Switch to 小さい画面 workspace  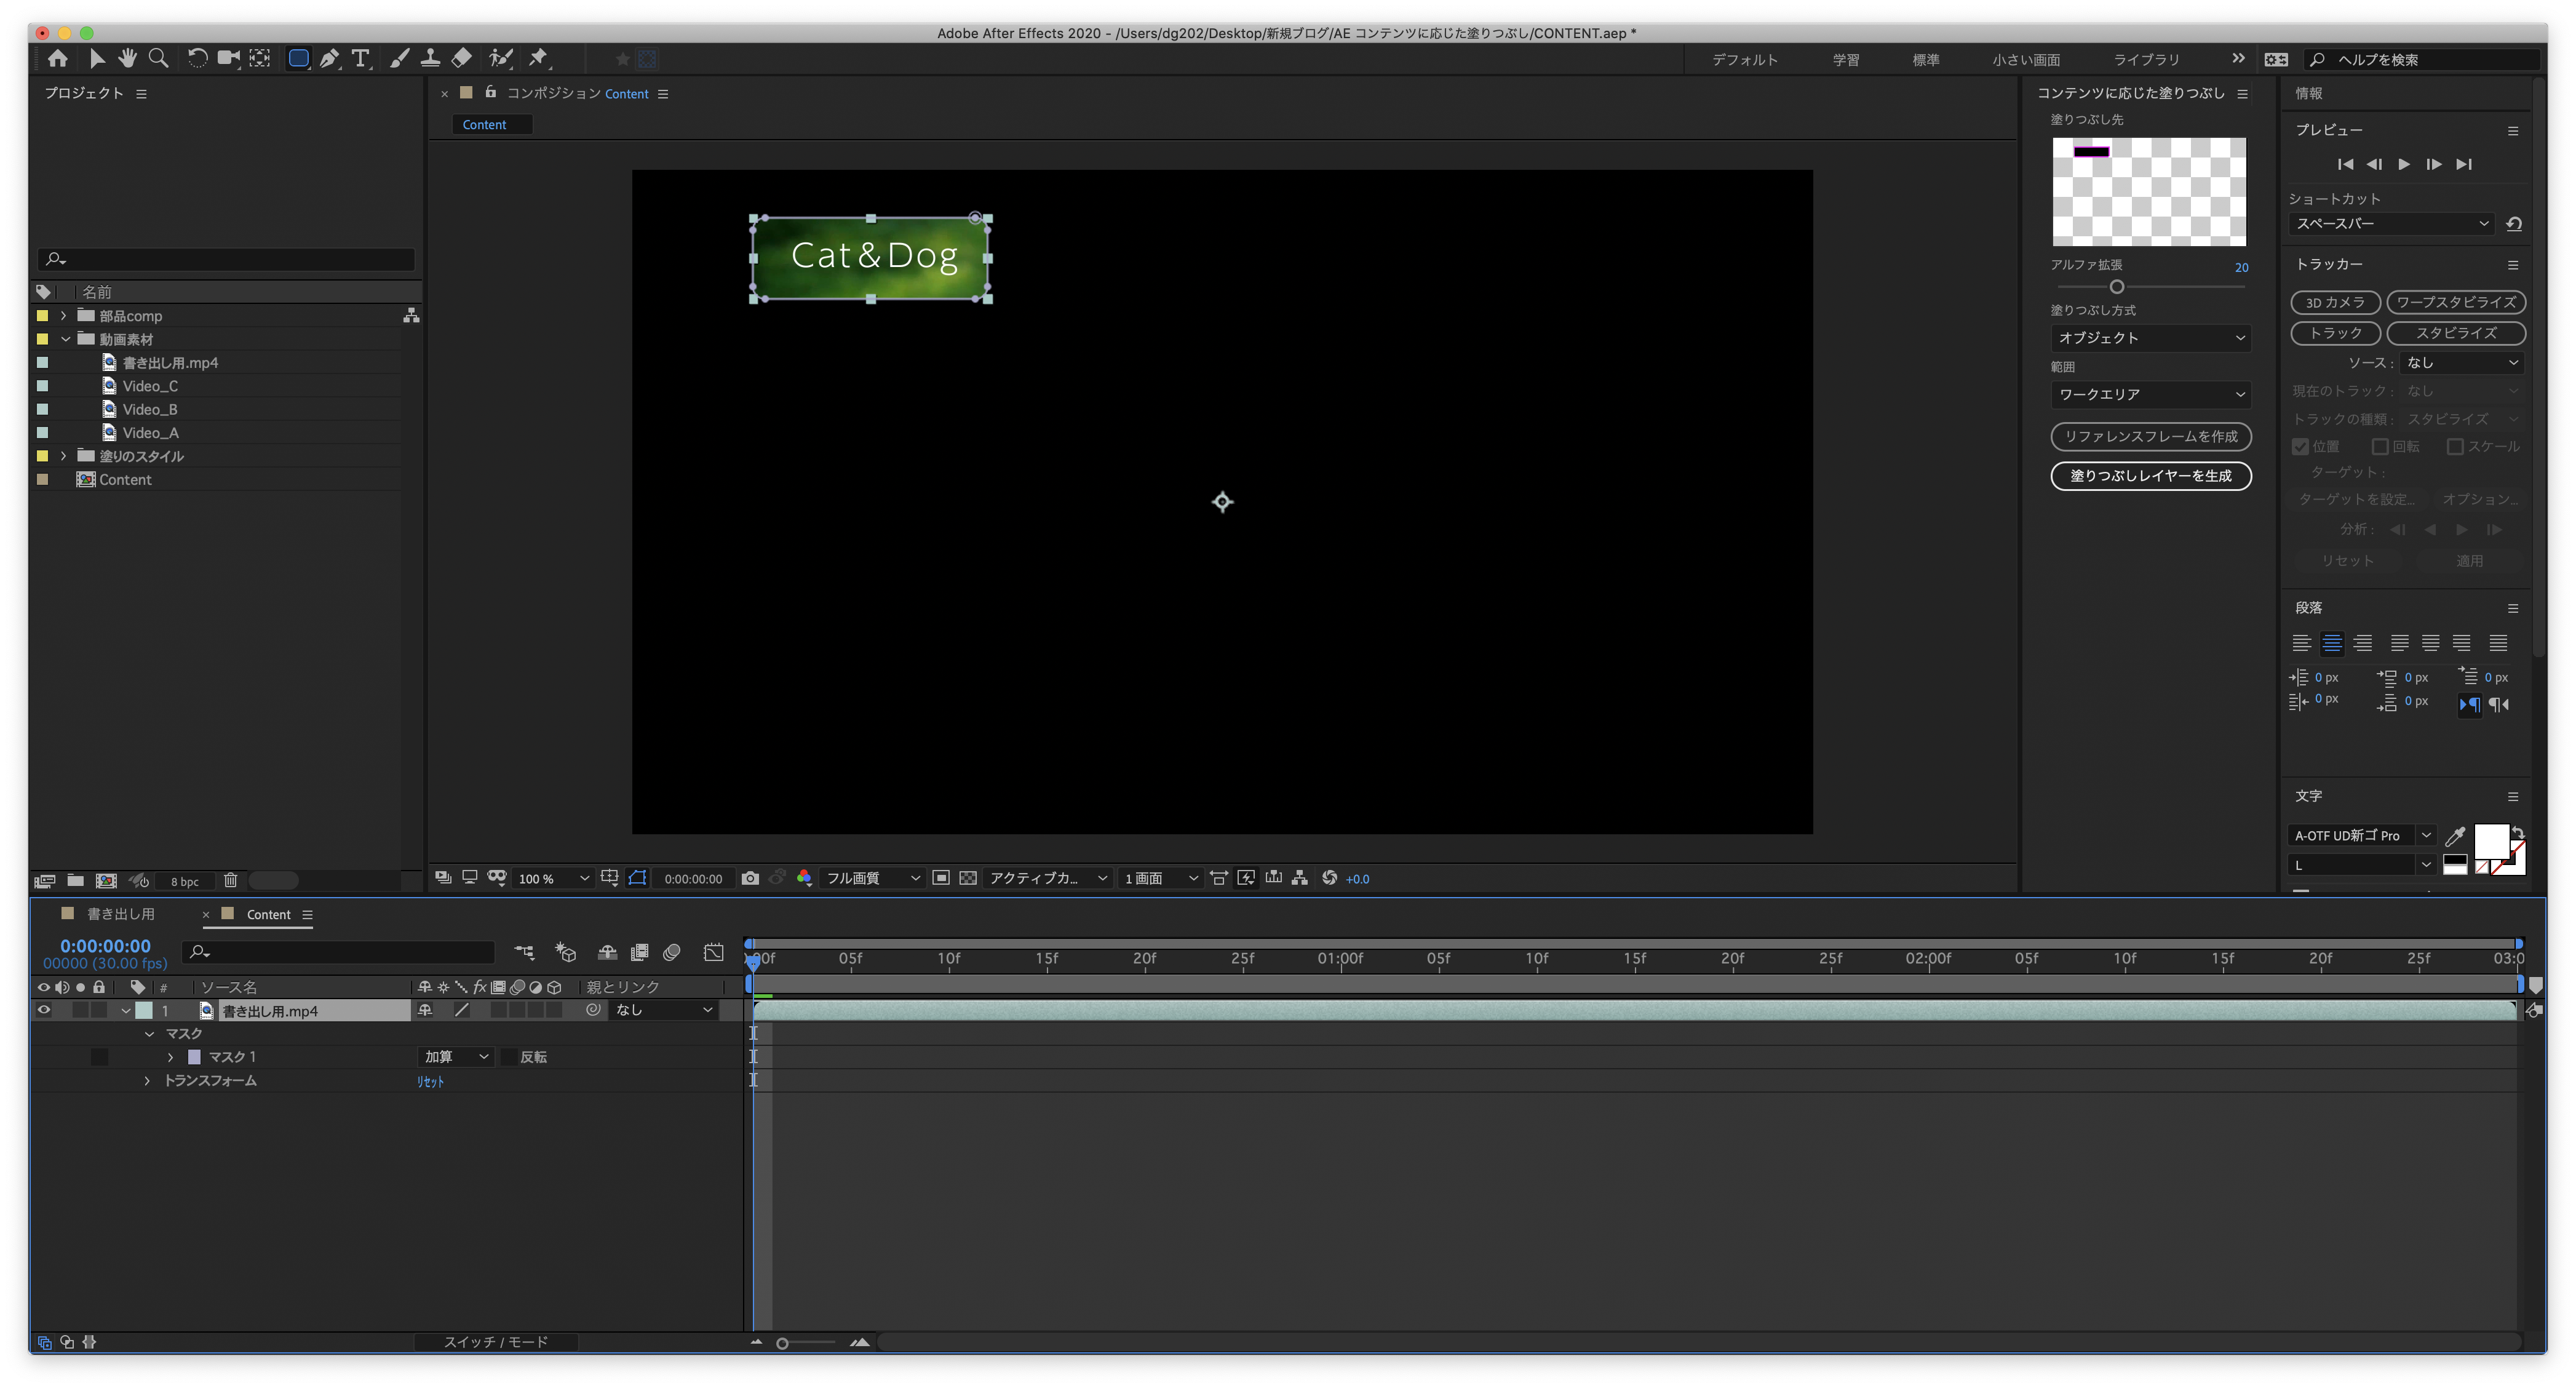2026,60
